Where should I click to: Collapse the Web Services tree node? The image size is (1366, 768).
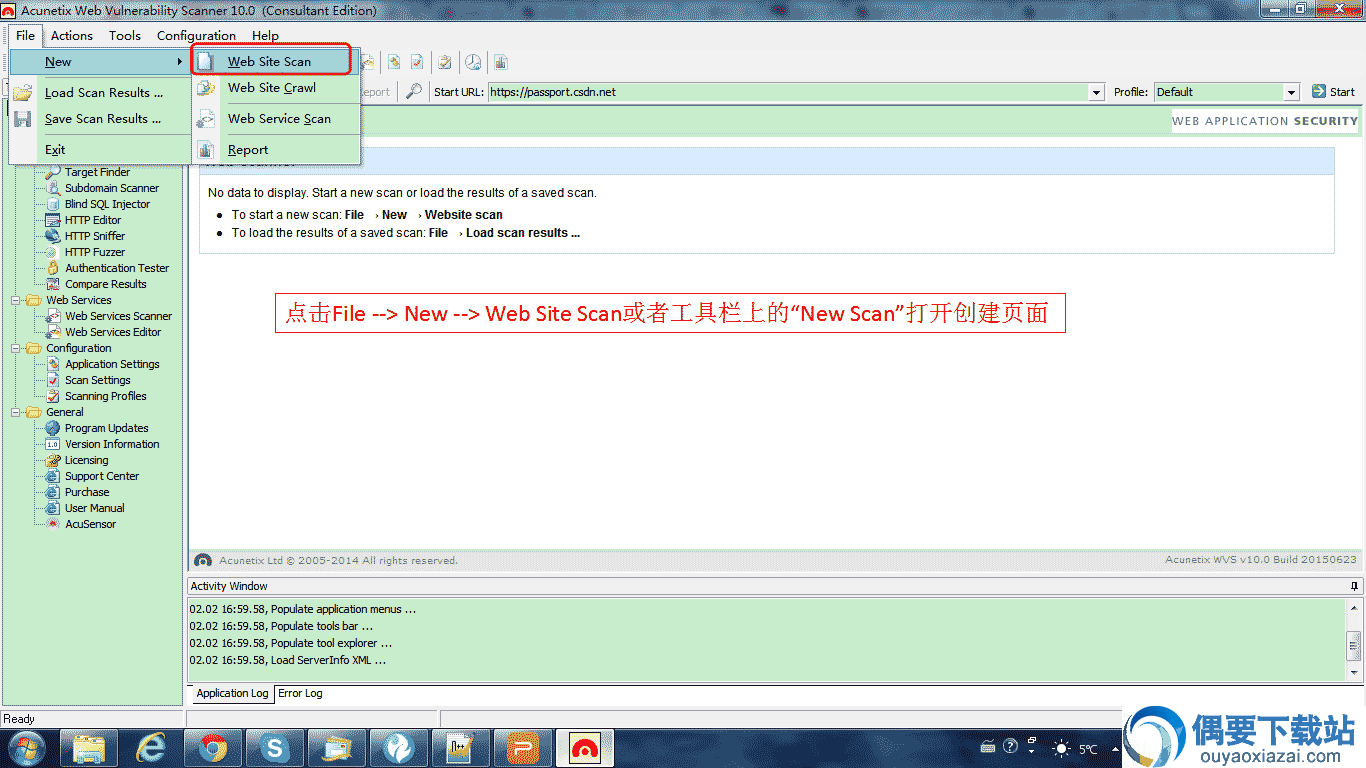pos(16,300)
